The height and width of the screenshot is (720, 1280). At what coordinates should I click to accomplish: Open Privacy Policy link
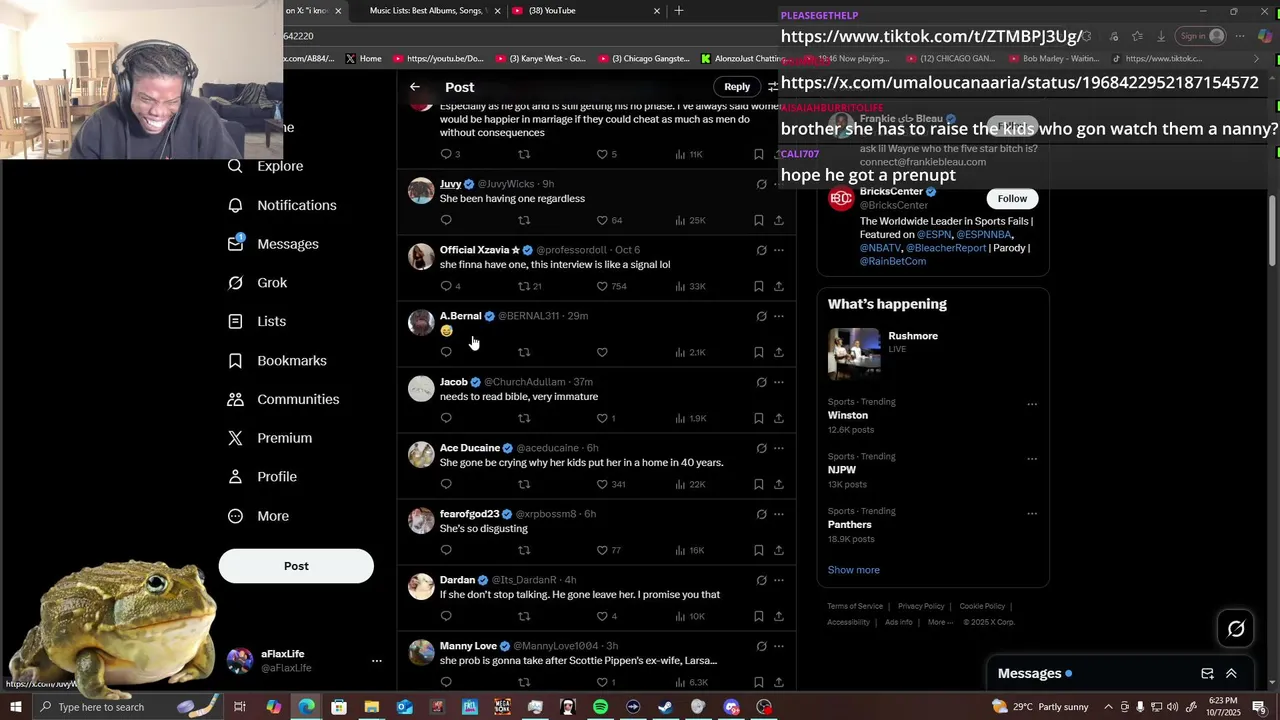click(921, 606)
